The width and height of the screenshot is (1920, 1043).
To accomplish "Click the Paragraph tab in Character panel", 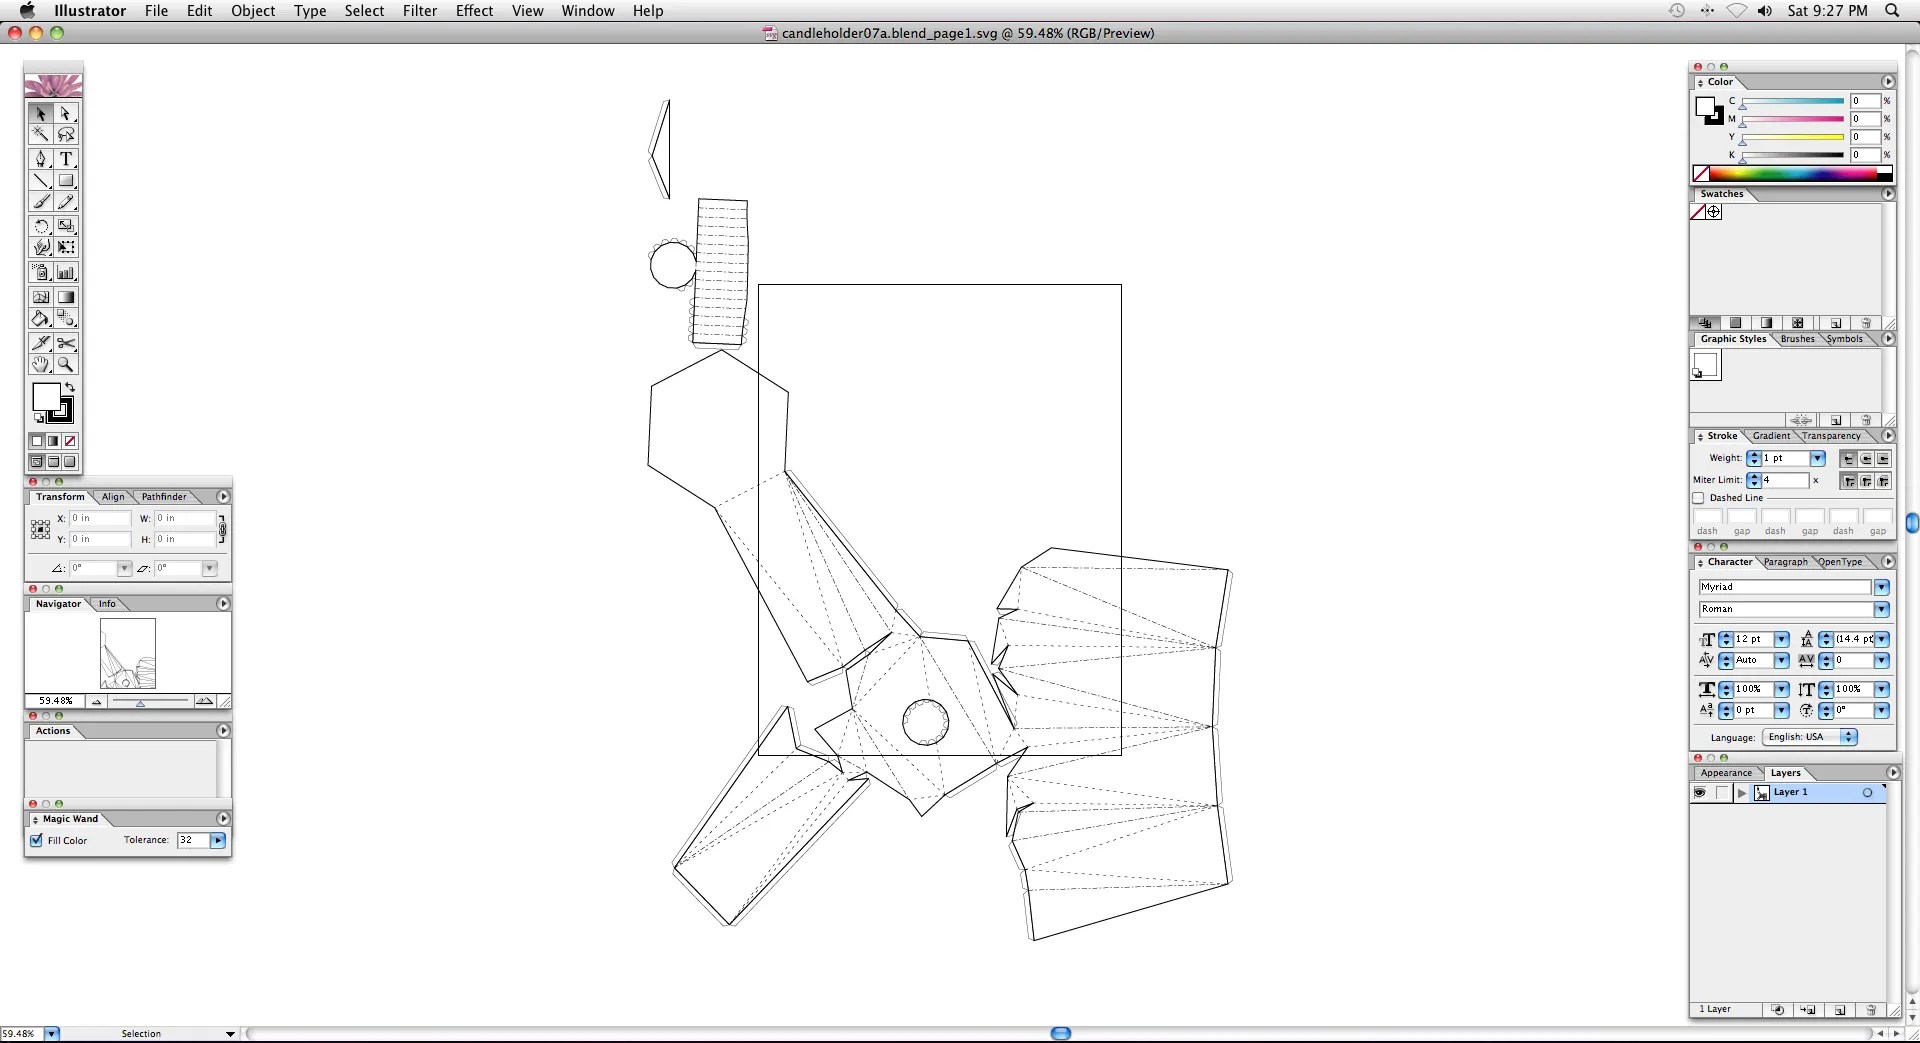I will point(1786,562).
